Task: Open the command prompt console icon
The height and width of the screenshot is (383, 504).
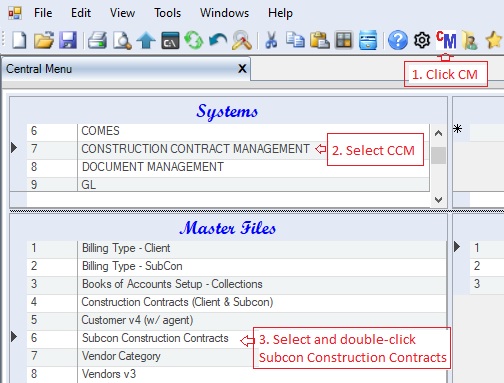Action: point(170,40)
